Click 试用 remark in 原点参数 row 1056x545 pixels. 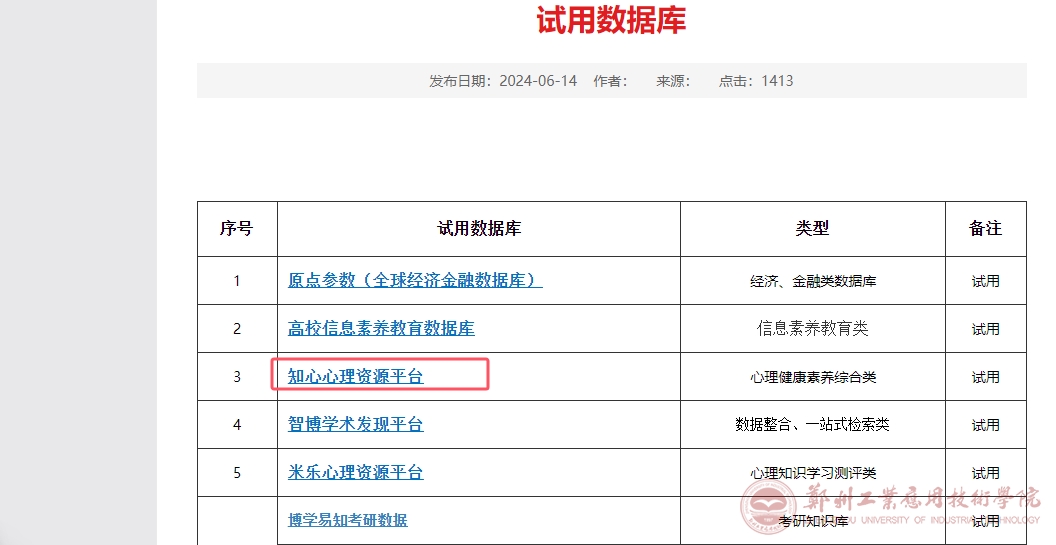point(985,281)
